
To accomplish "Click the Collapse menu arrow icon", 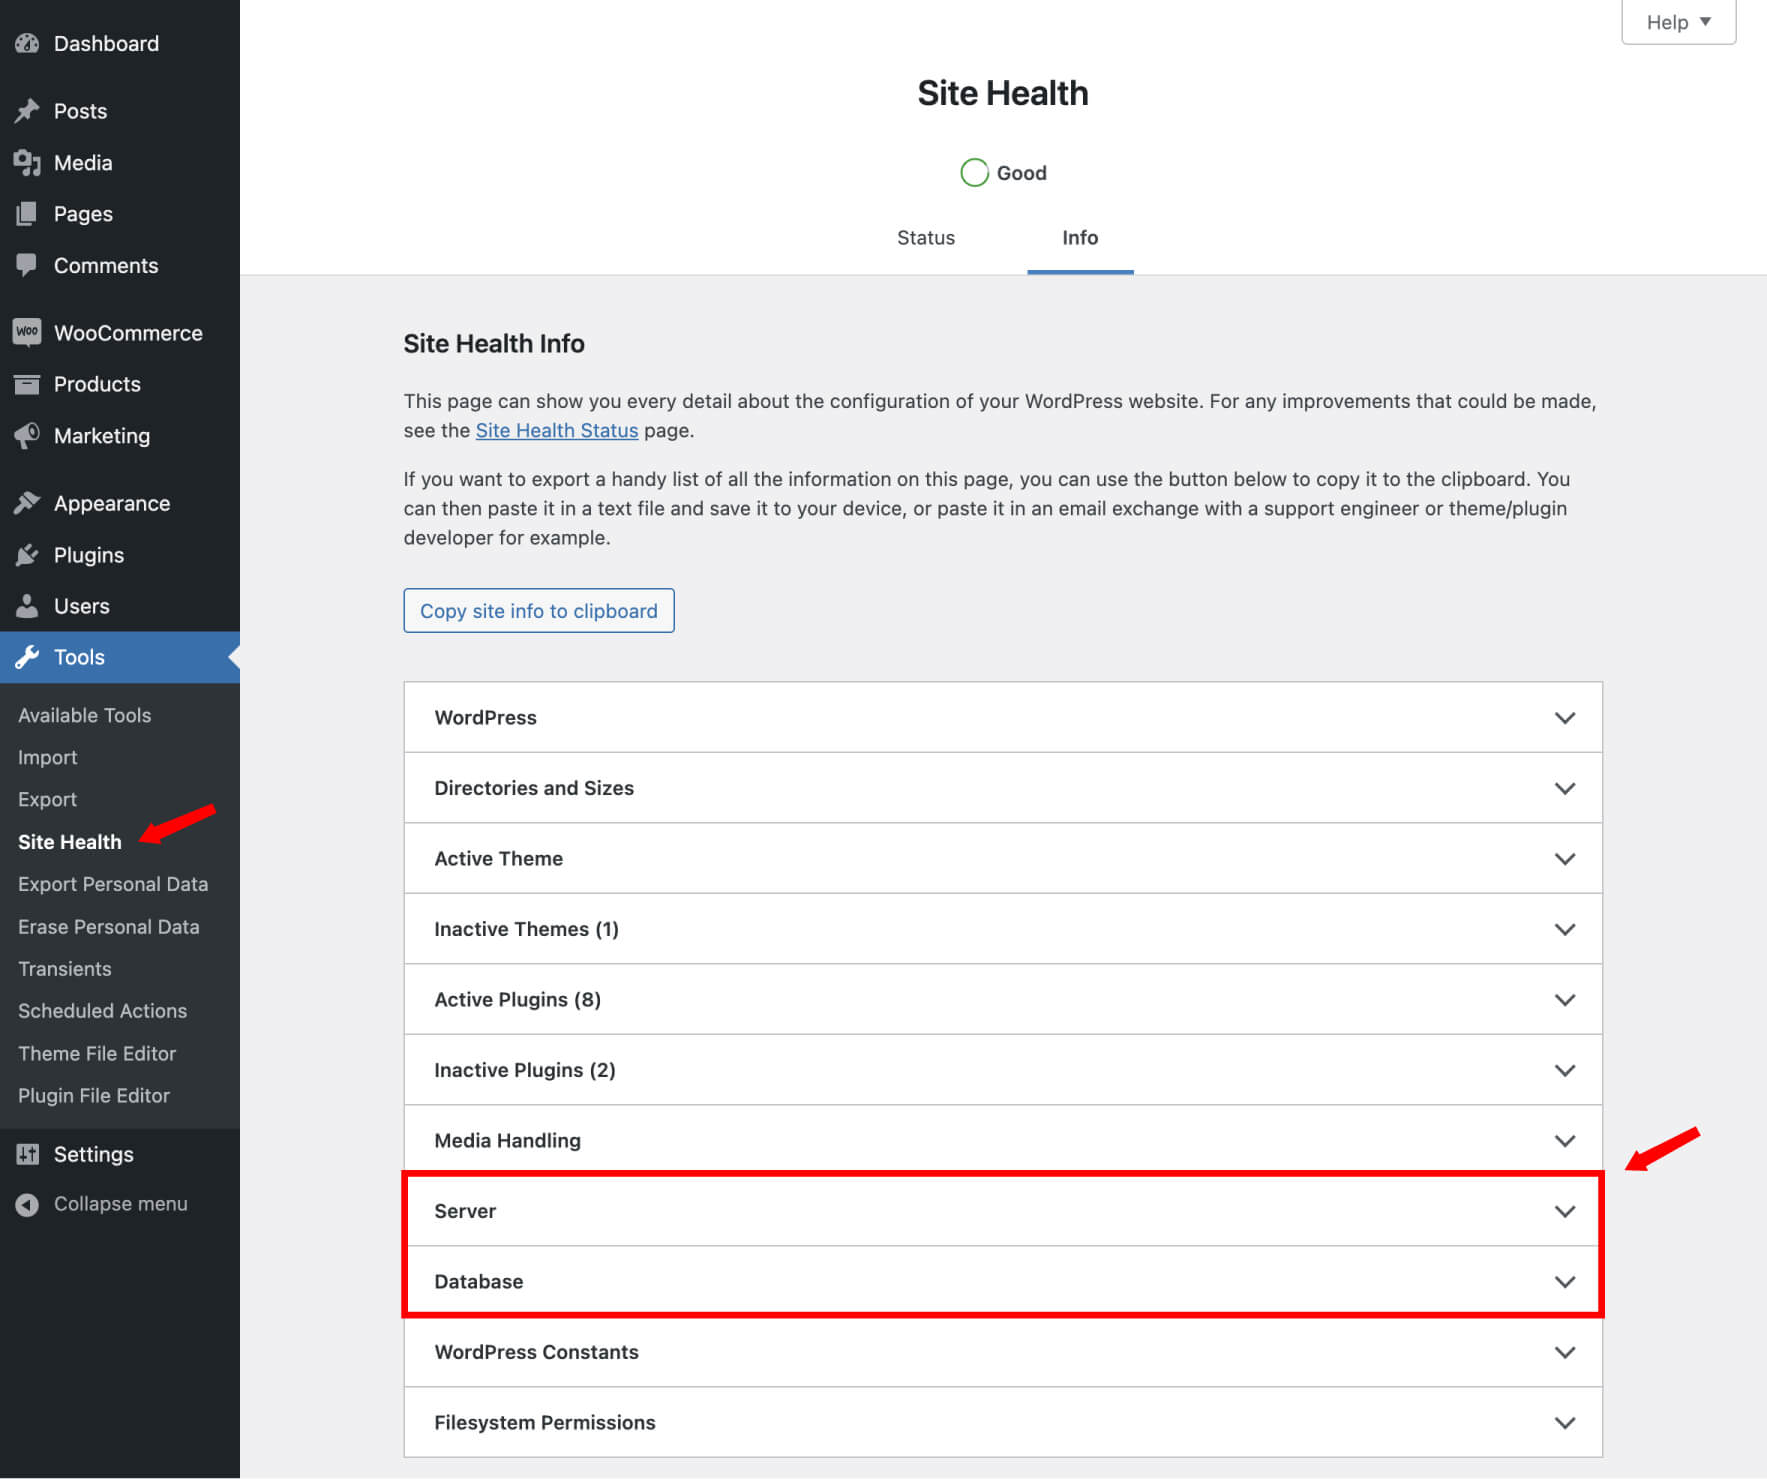I will (27, 1204).
